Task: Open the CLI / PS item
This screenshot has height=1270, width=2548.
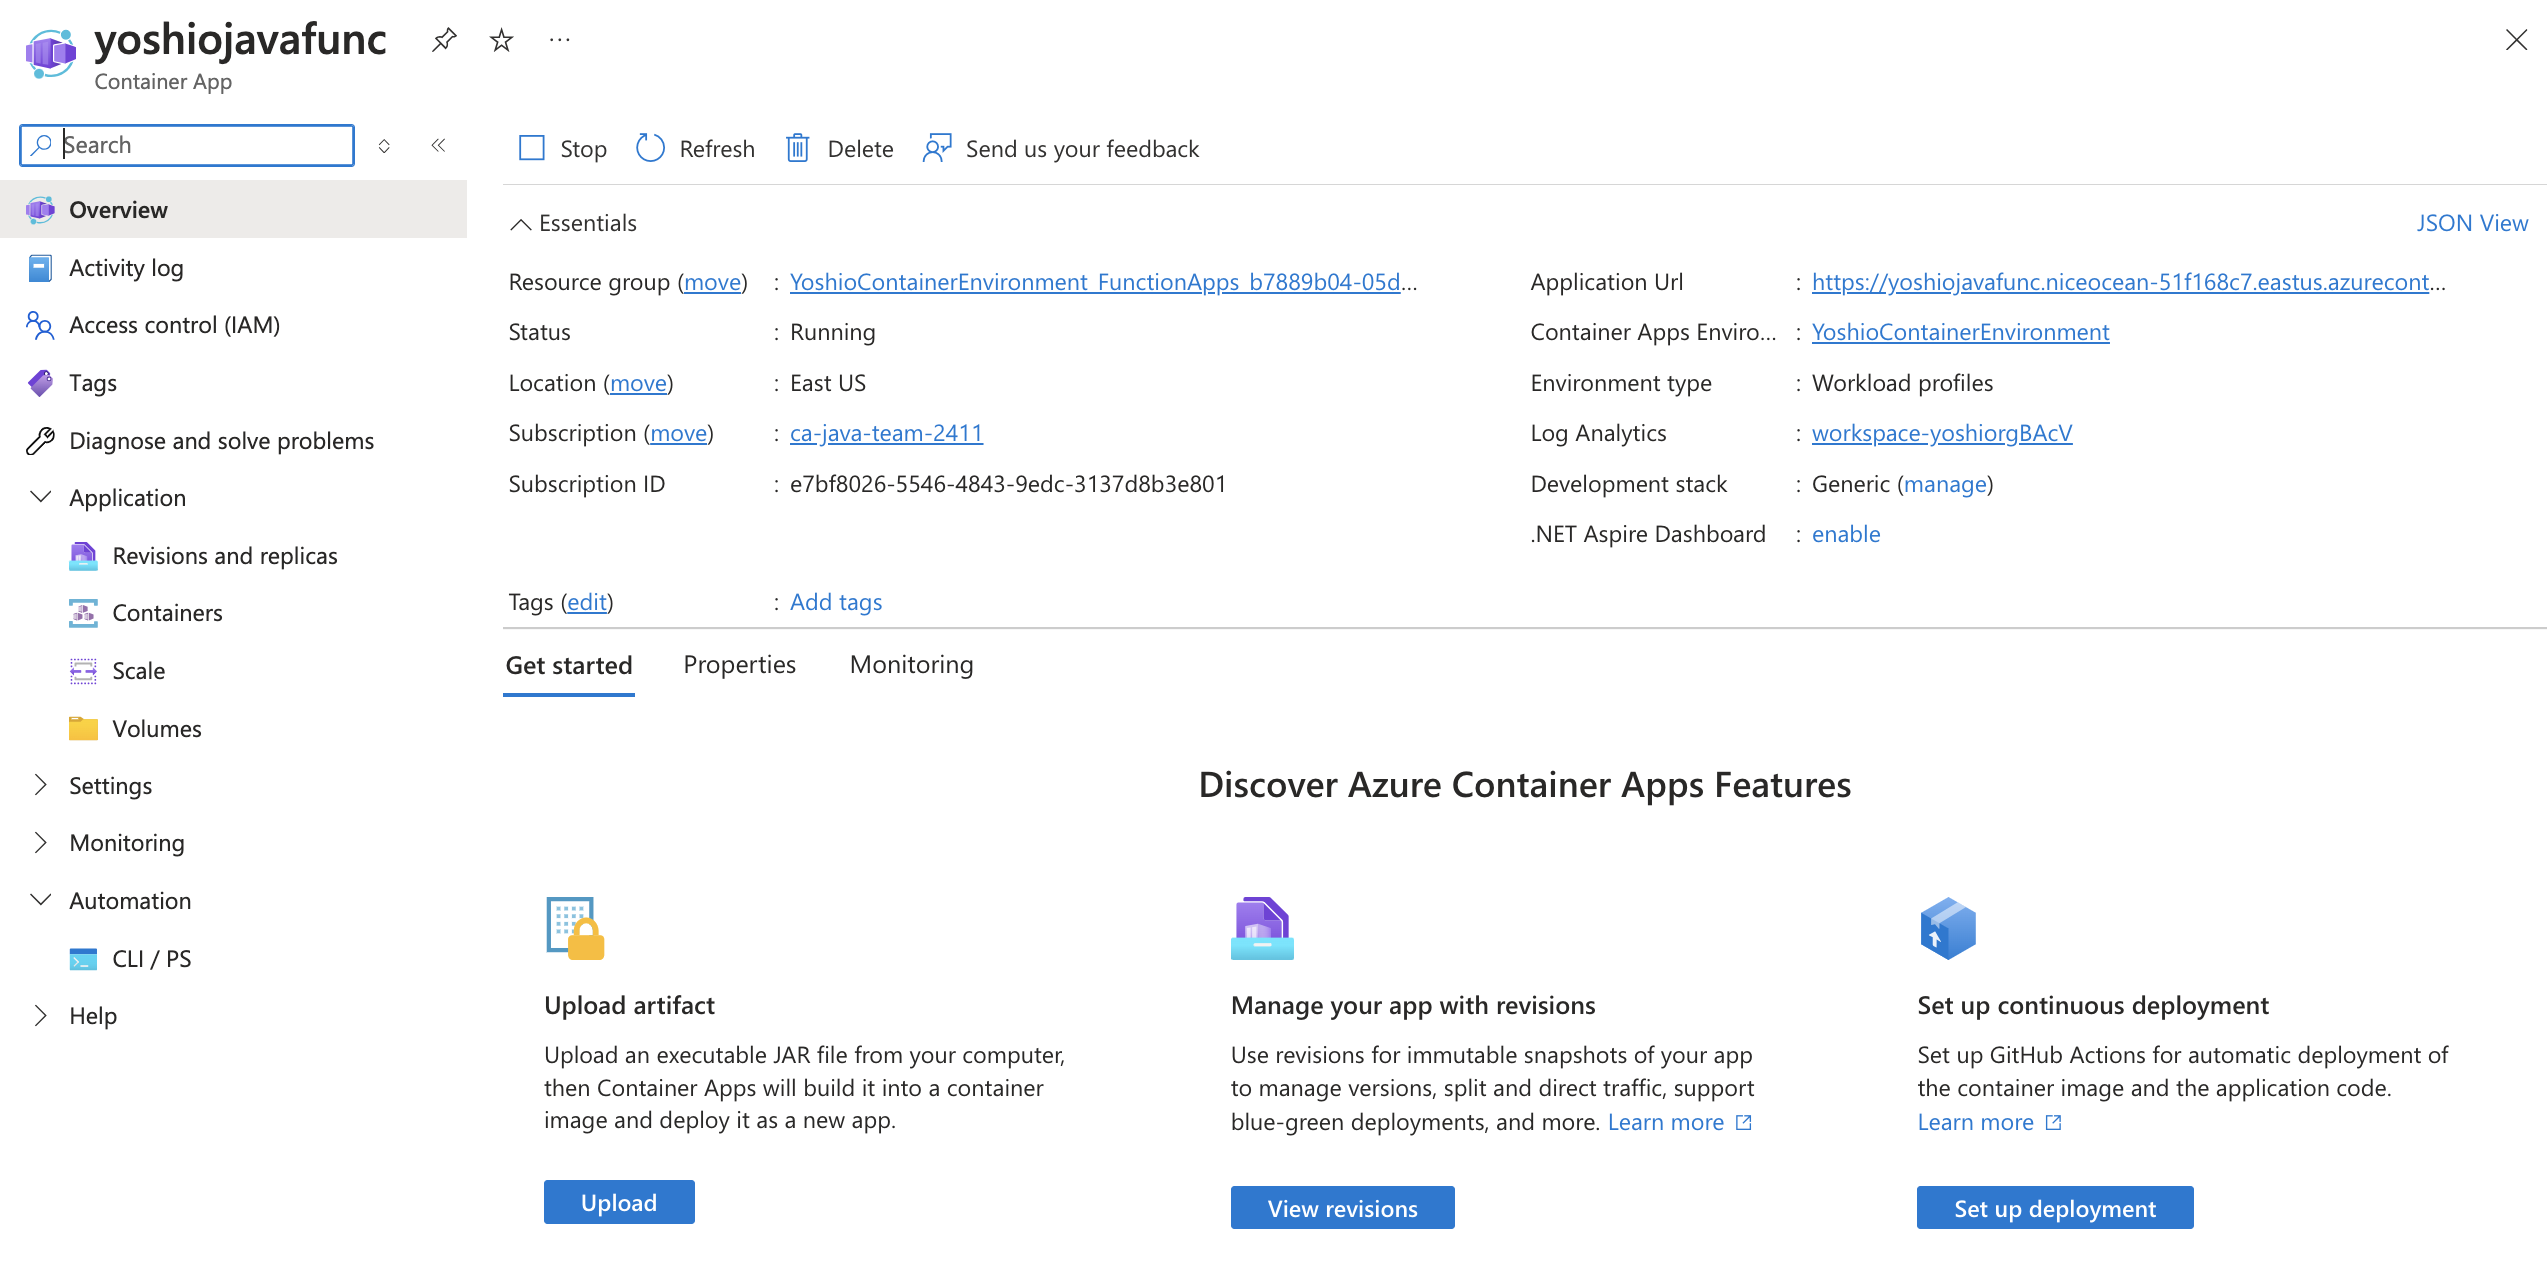Action: (151, 959)
